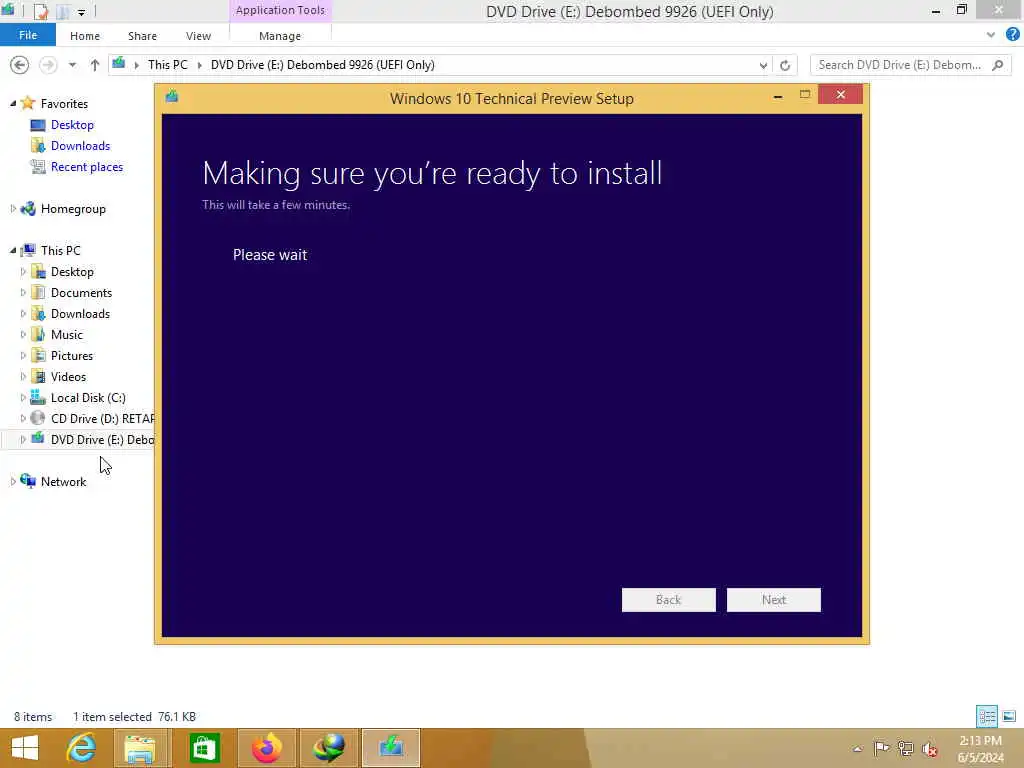Switch to the Home ribbon tab
The height and width of the screenshot is (768, 1024).
coord(85,36)
